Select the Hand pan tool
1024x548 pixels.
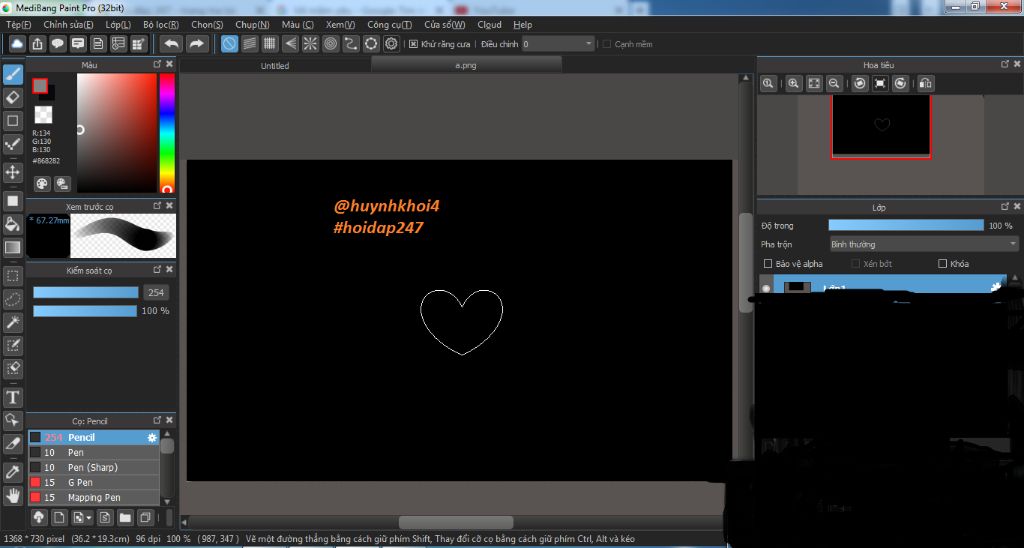[x=12, y=495]
